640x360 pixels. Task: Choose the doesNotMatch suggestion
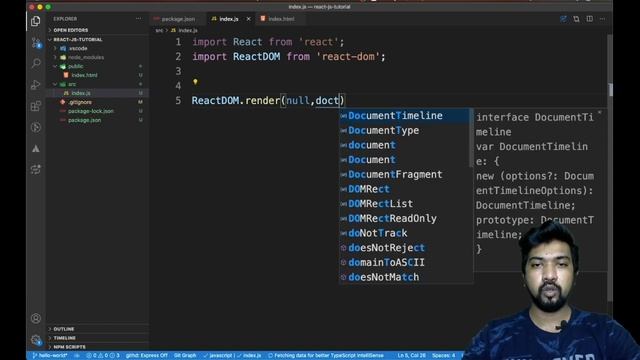(404, 277)
